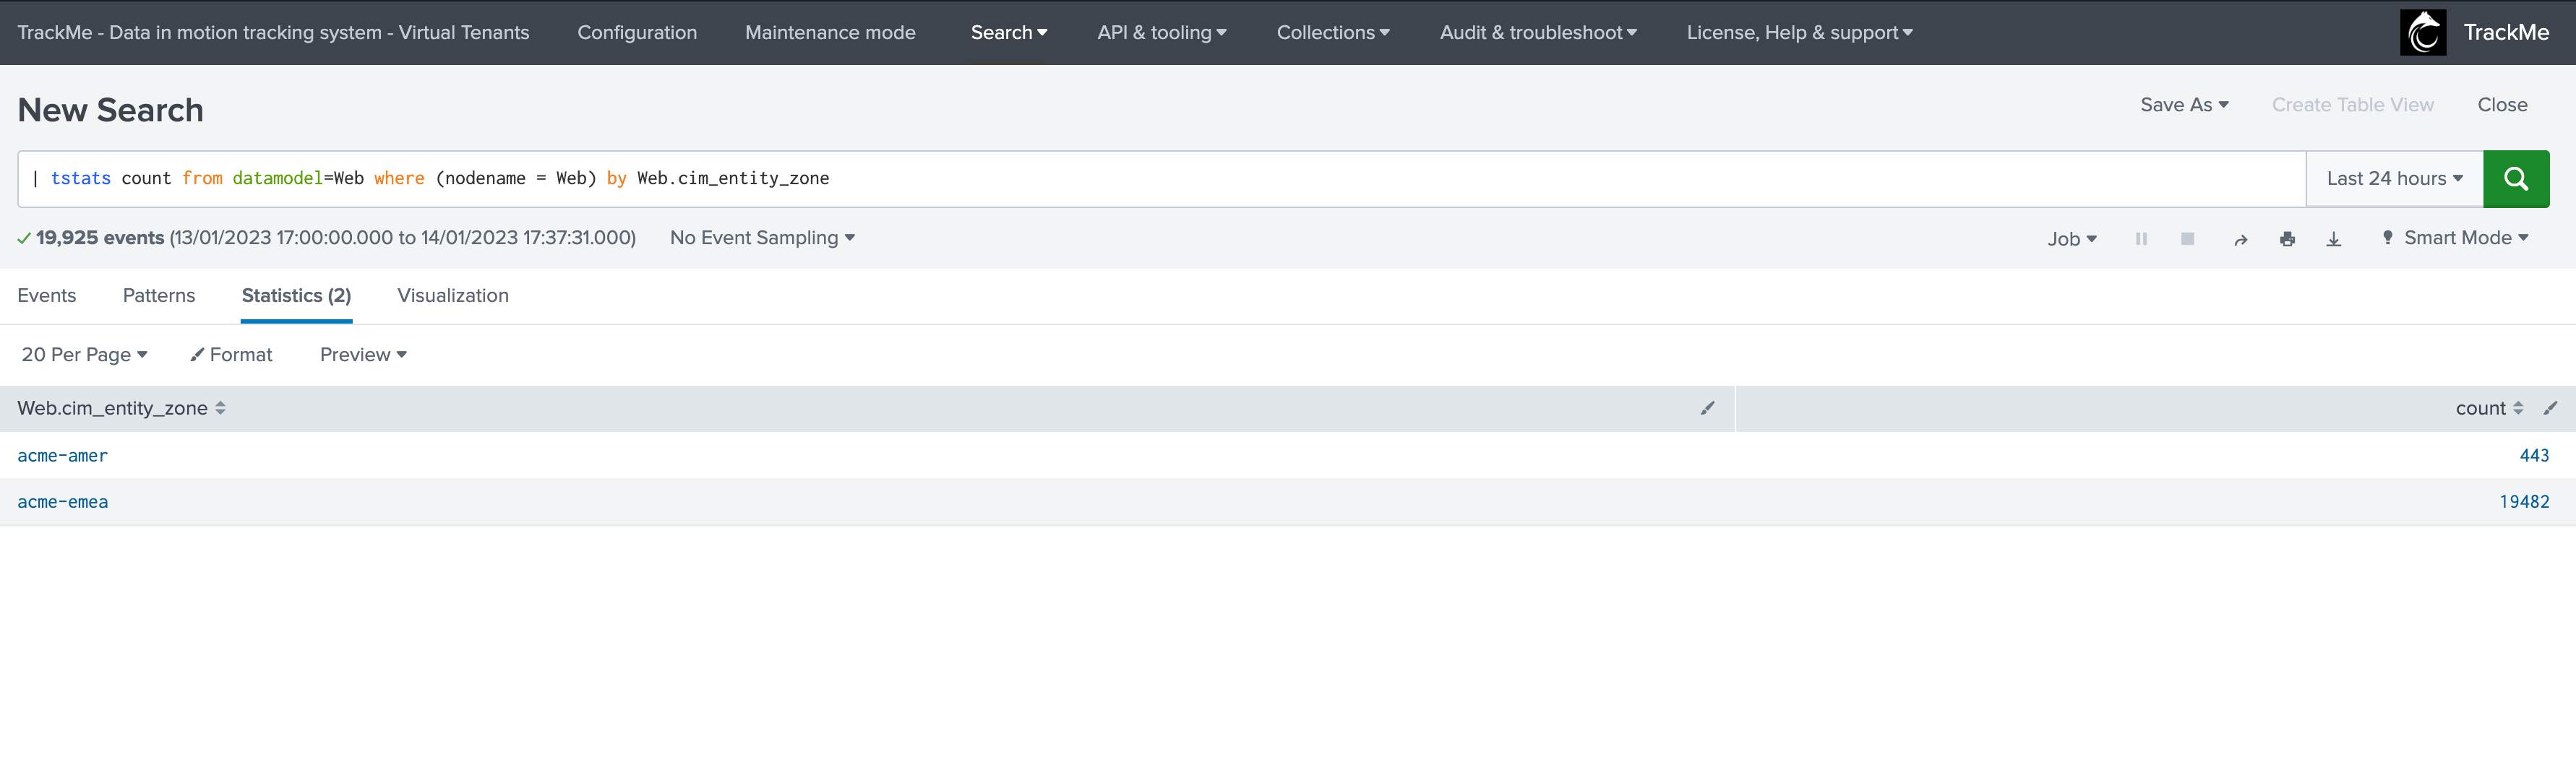Click the acme-emea zone value
This screenshot has height=783, width=2576.
[62, 502]
